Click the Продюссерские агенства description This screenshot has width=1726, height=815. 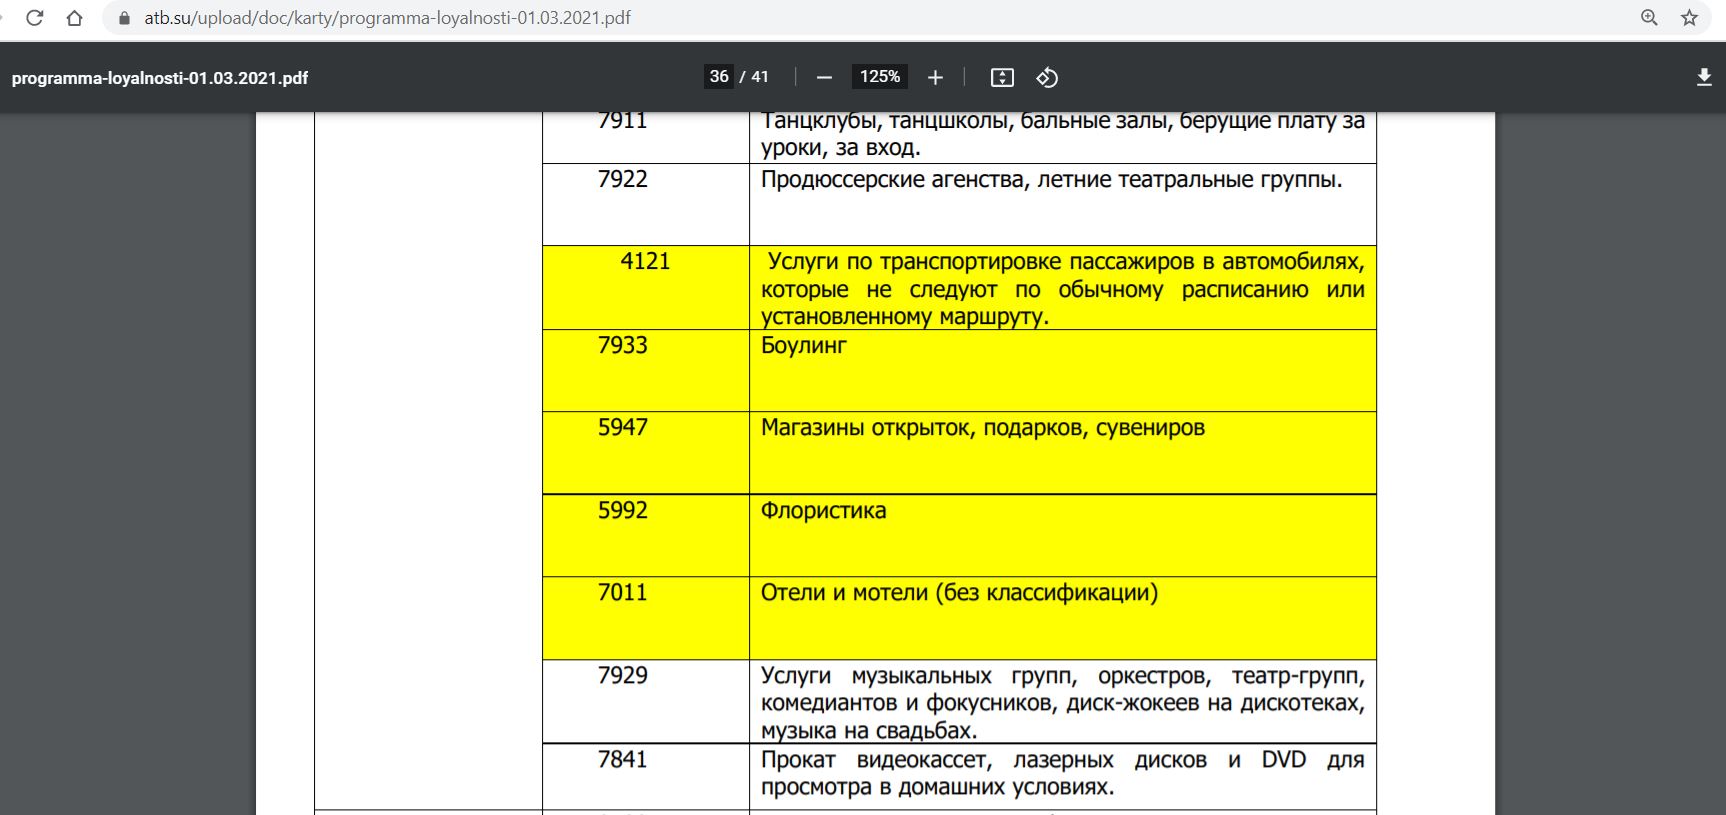click(x=1052, y=180)
